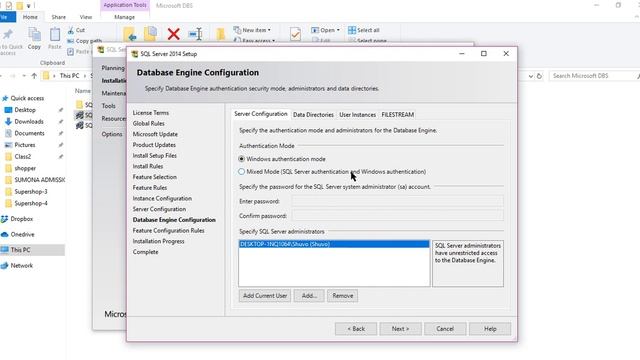Click License Terms step in setup sidebar
640x360 pixels.
click(151, 113)
